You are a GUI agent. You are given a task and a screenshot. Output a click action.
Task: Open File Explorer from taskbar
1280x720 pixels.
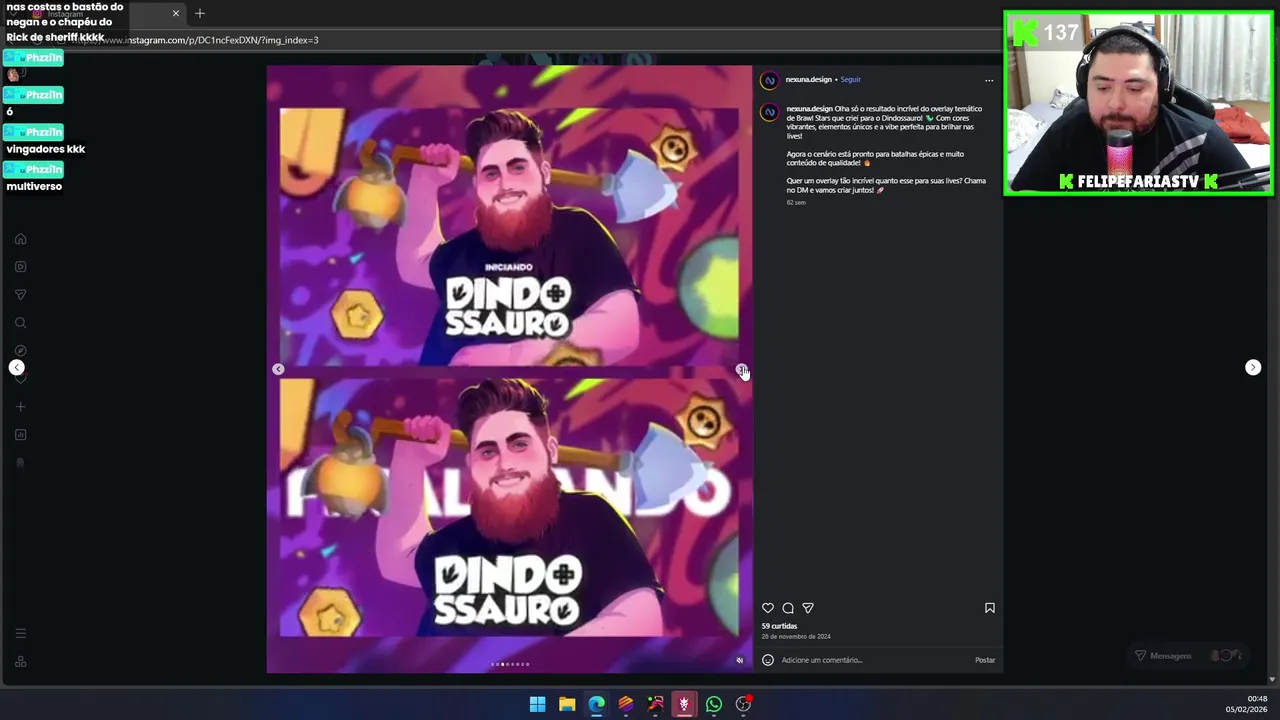tap(567, 704)
